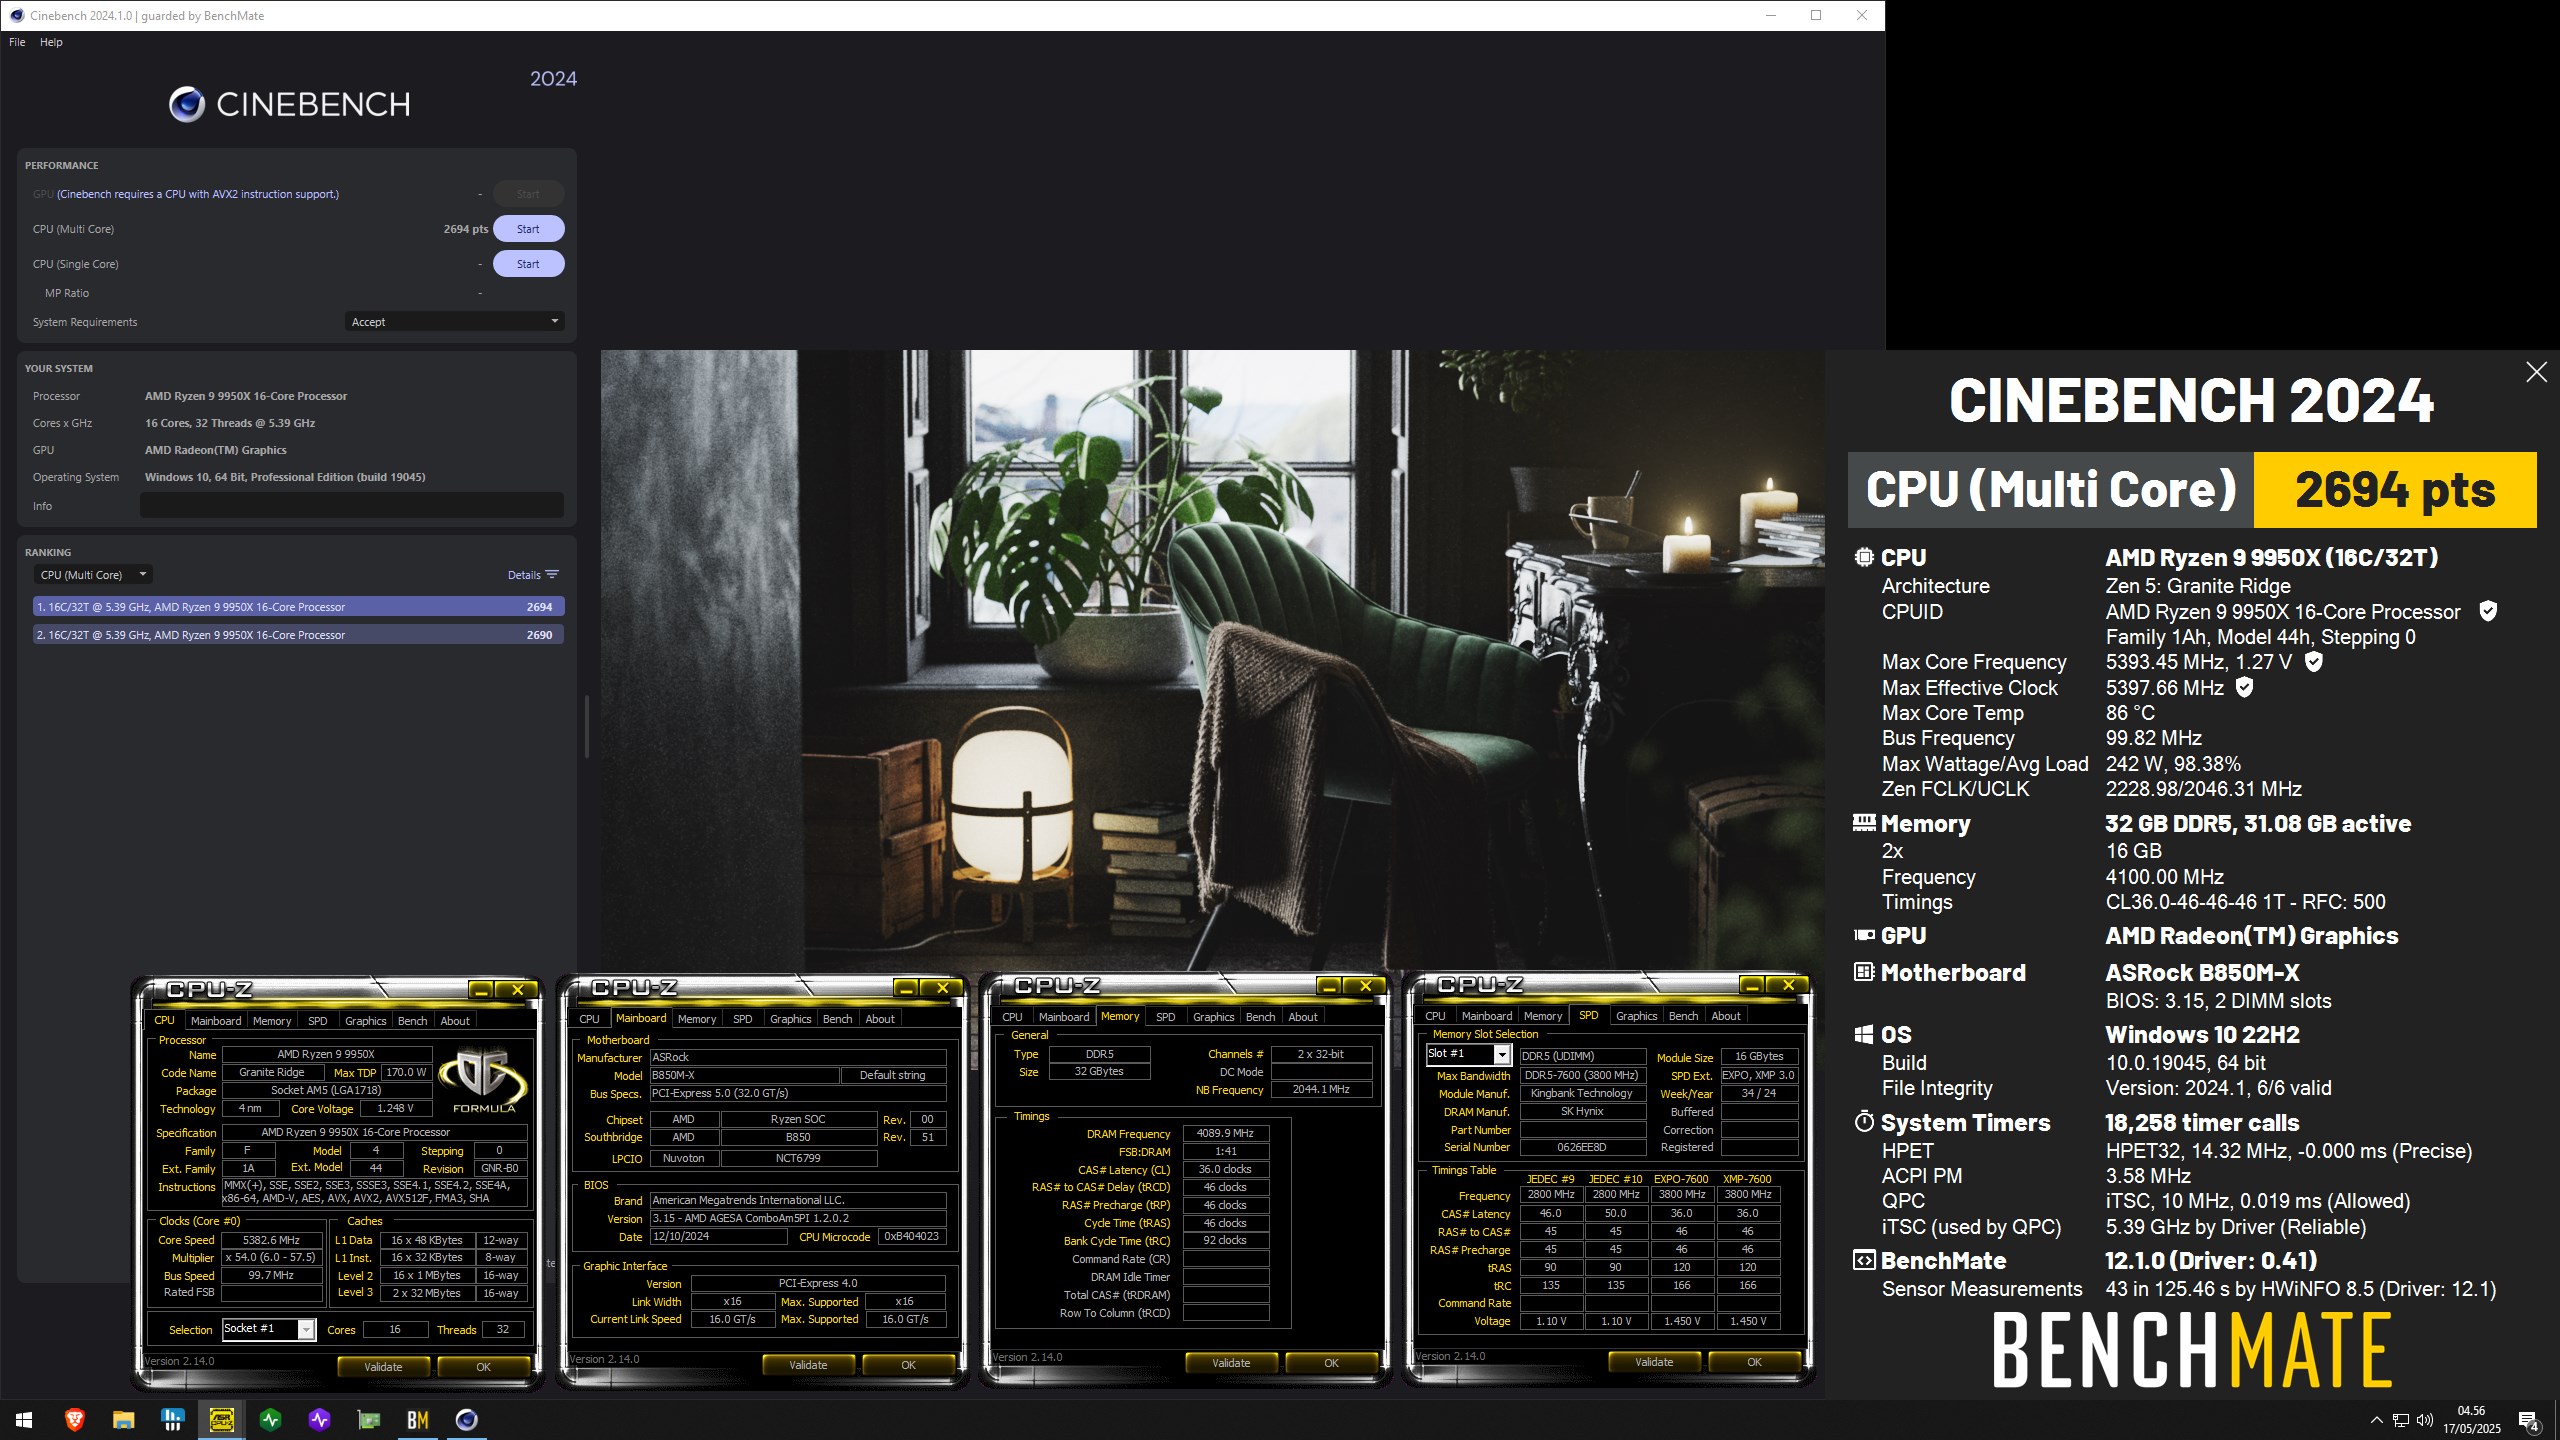The height and width of the screenshot is (1440, 2560).
Task: Switch to Cinebench via its taskbar icon
Action: coord(467,1419)
